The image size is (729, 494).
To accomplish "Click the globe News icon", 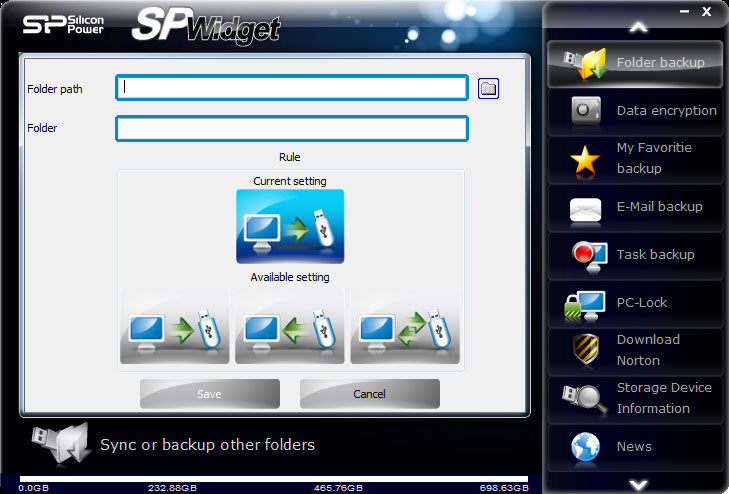I will (585, 447).
